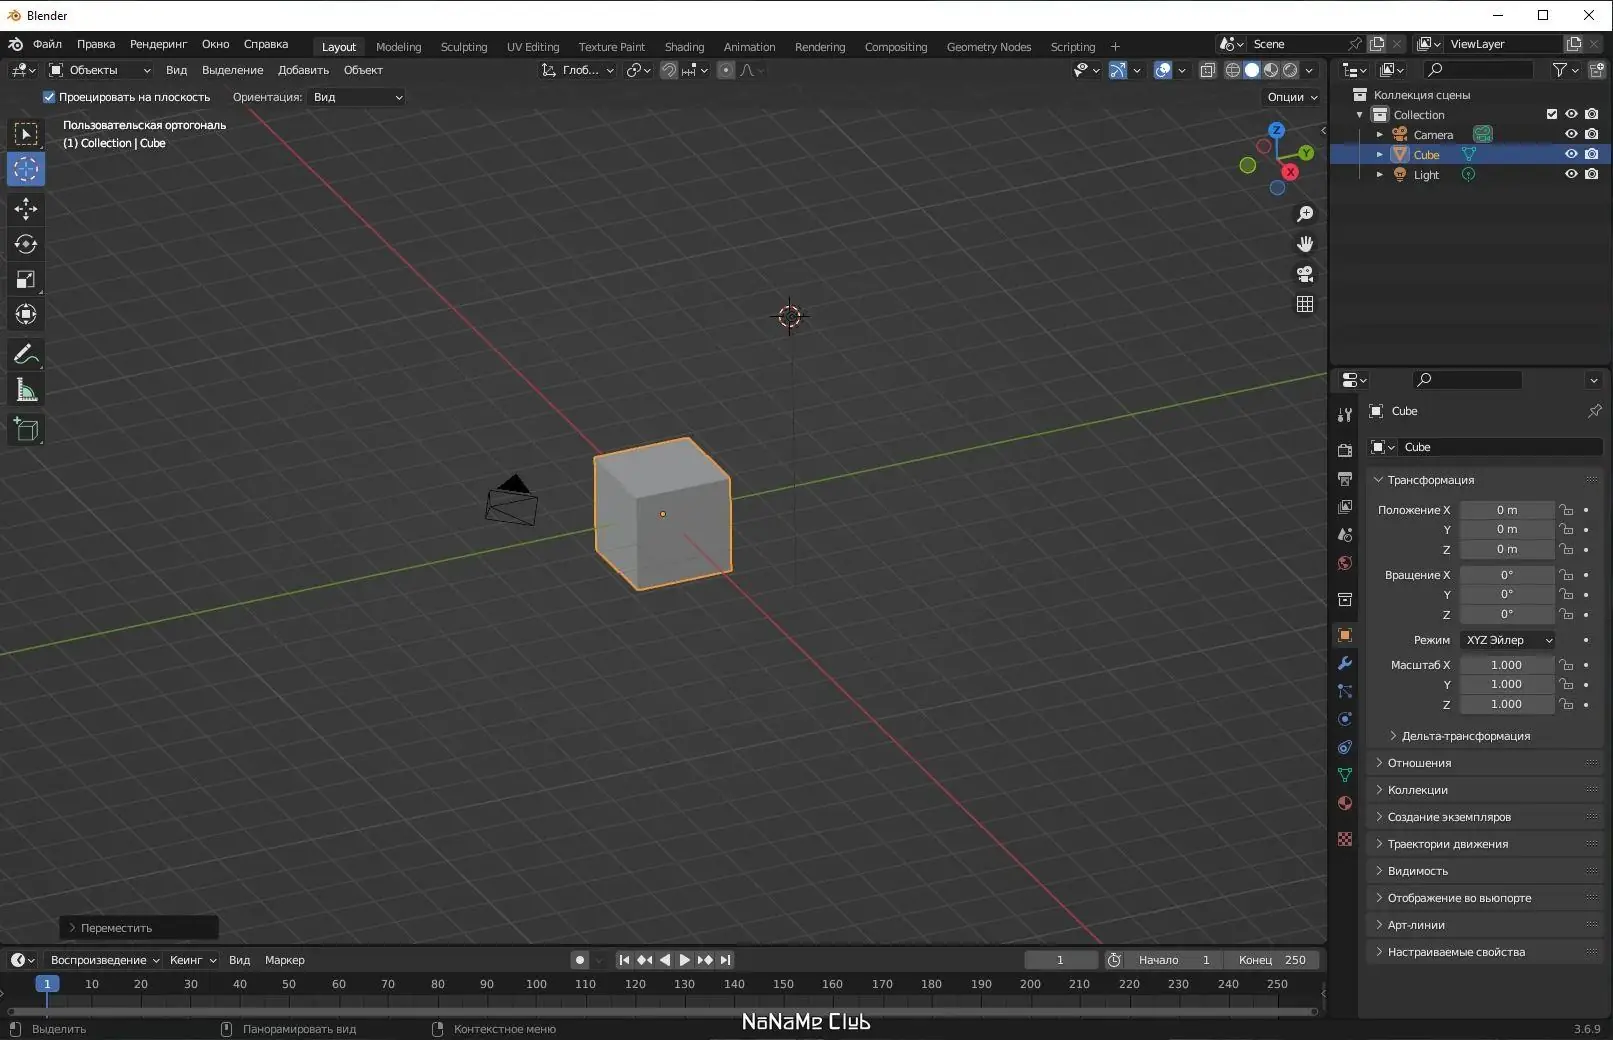Hide the Light object with its eye icon
Viewport: 1613px width, 1040px height.
click(1571, 174)
